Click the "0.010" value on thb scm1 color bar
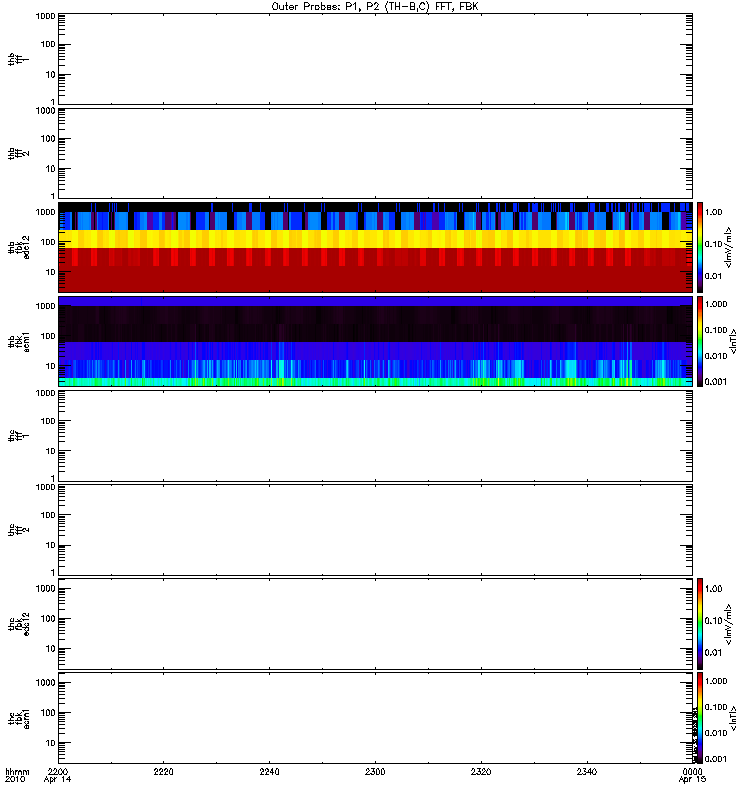Screen dimensions: 750x800 coord(716,356)
